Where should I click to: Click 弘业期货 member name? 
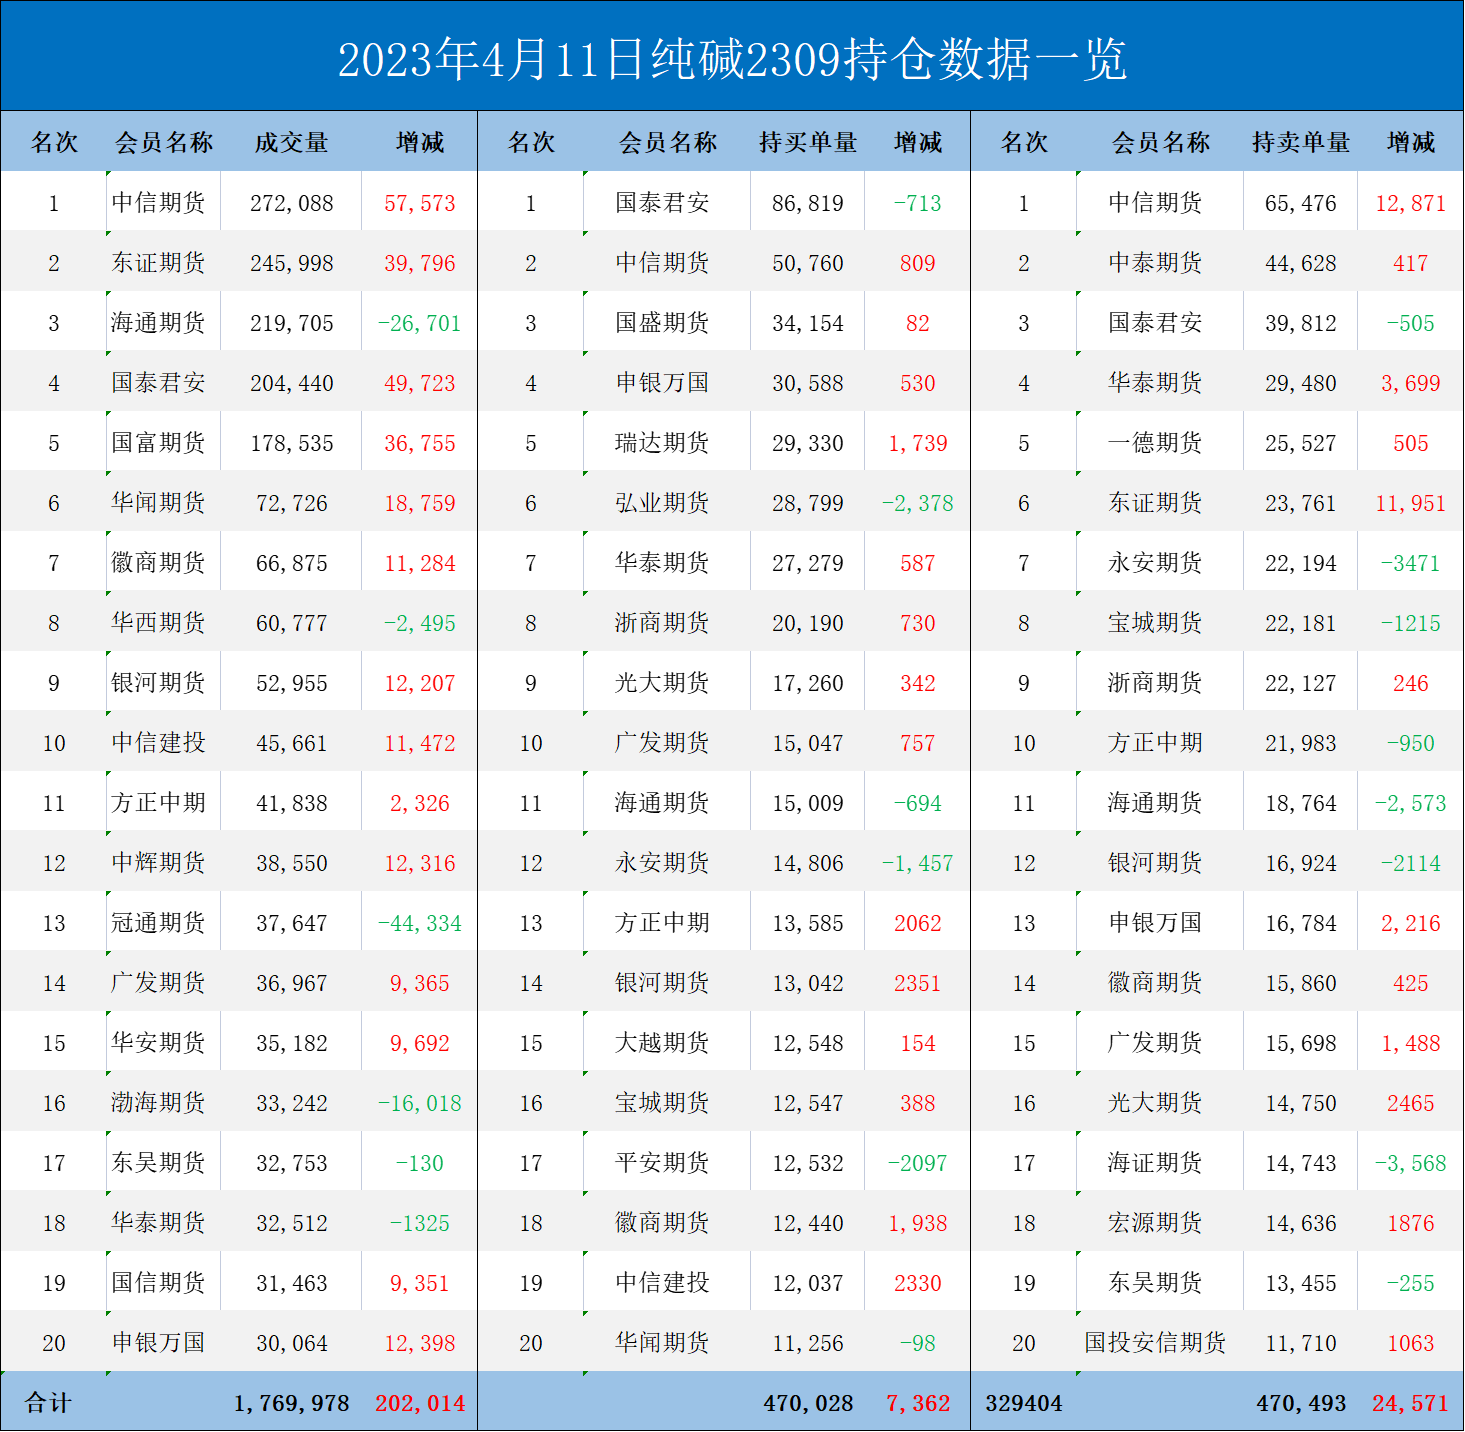tap(662, 503)
